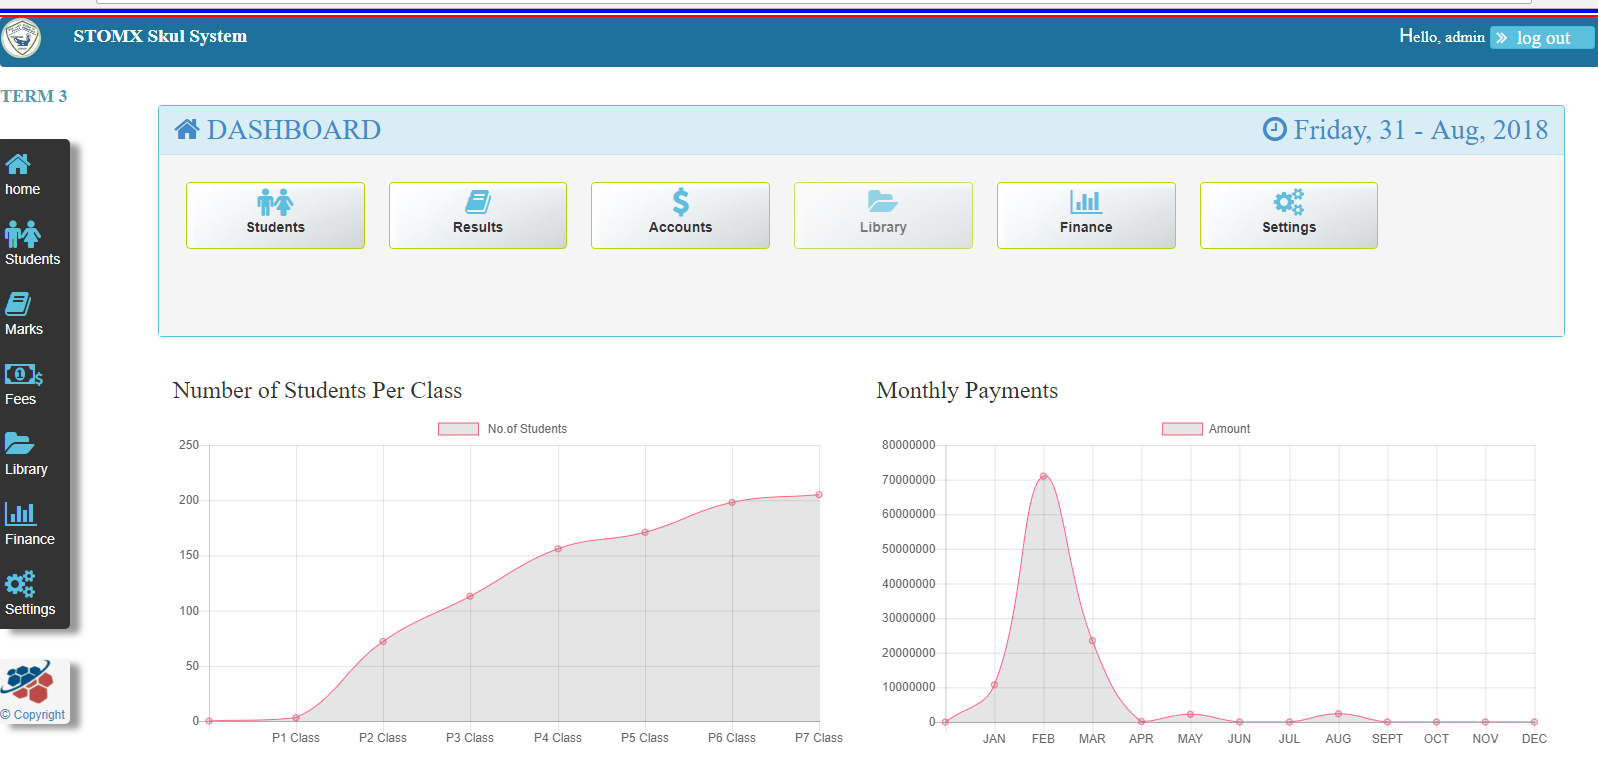Open Students from the sidebar children icon
The image size is (1598, 768).
(x=23, y=234)
